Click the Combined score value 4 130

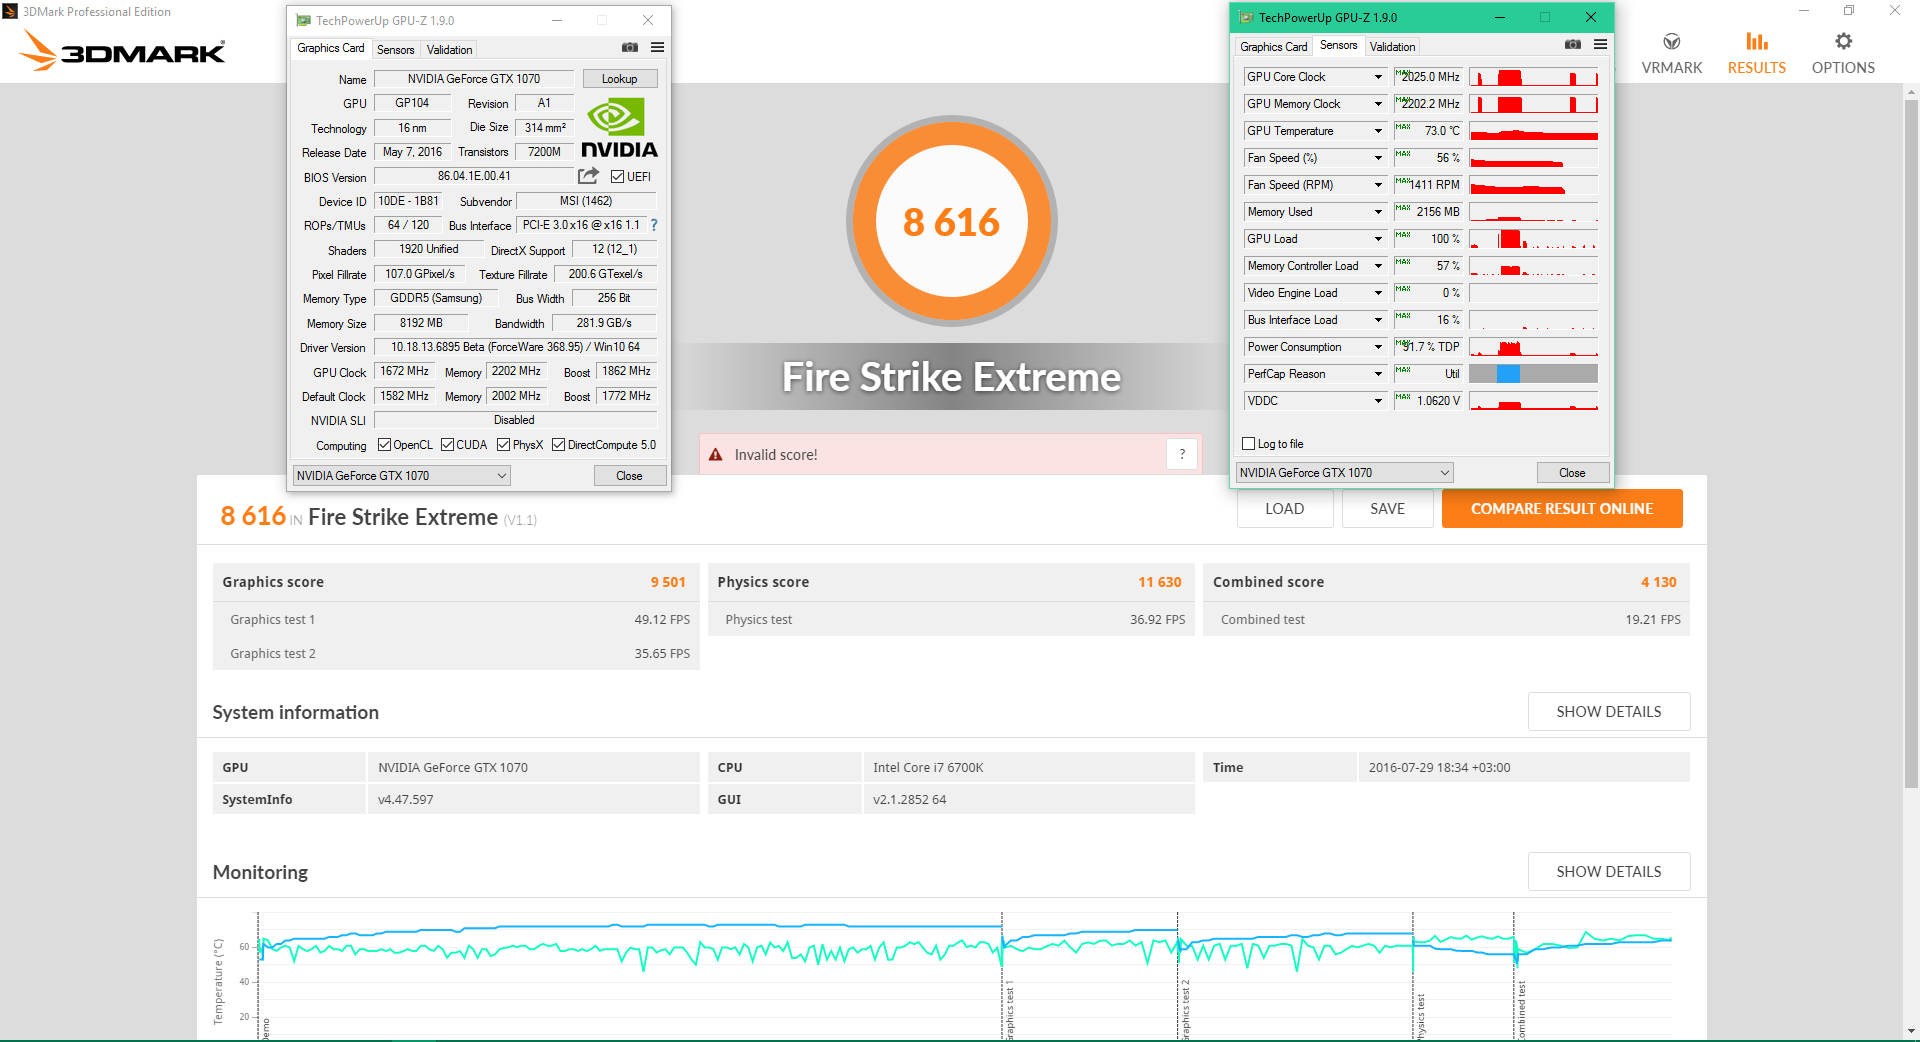point(1659,582)
